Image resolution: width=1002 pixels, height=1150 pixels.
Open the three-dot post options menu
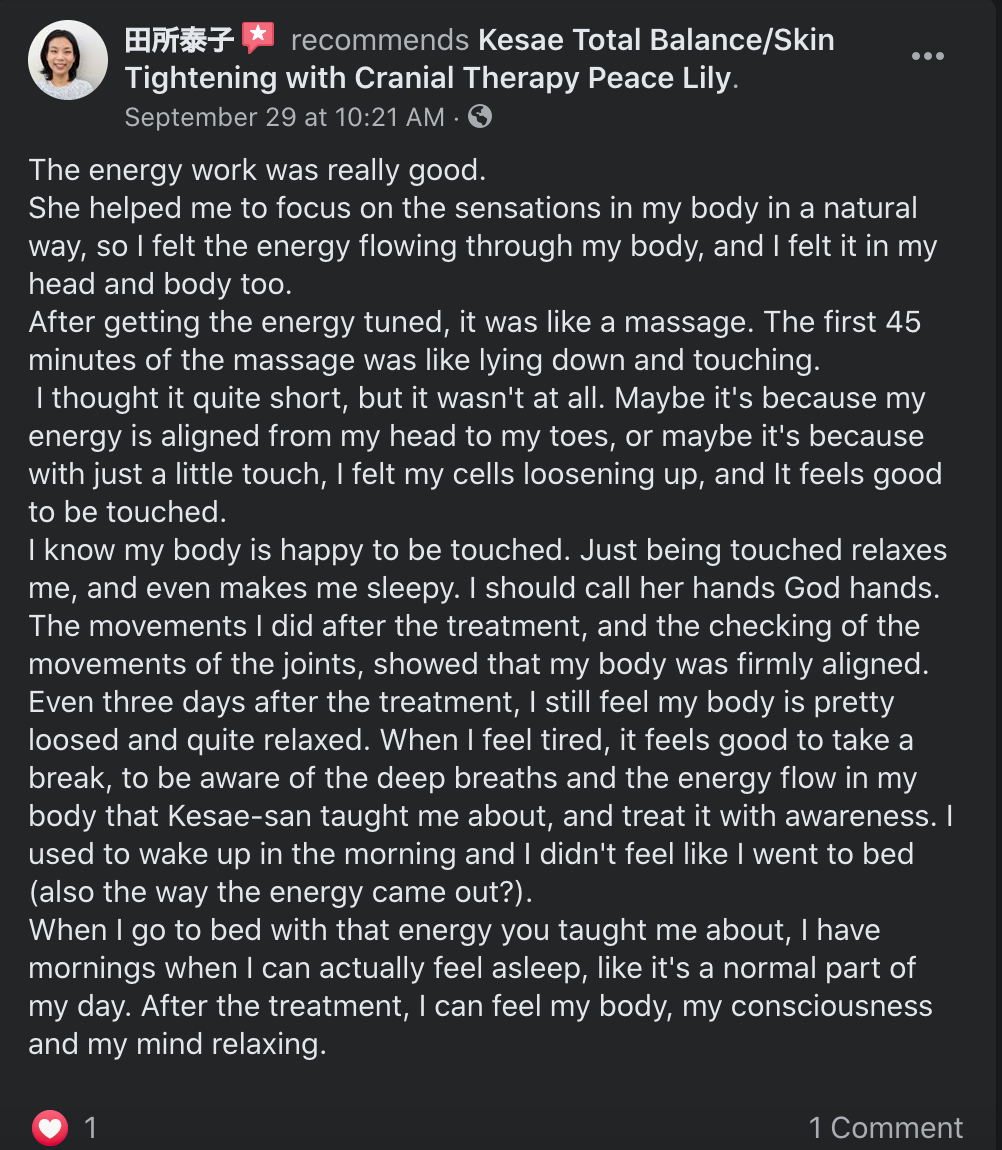[927, 56]
